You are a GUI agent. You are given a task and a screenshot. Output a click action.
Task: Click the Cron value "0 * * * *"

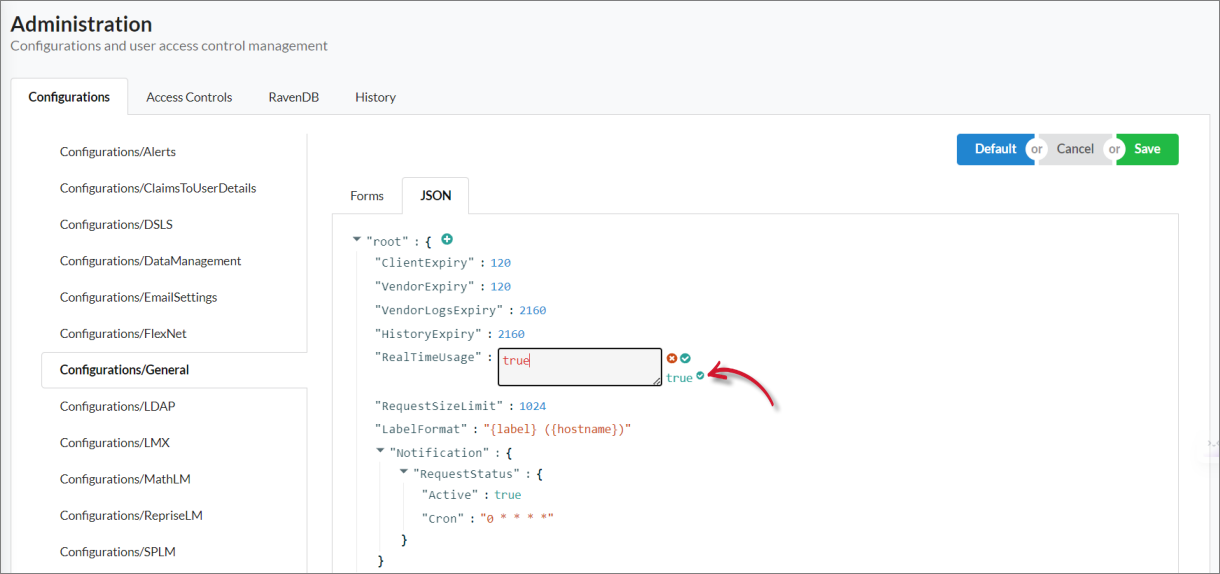pyautogui.click(x=517, y=519)
